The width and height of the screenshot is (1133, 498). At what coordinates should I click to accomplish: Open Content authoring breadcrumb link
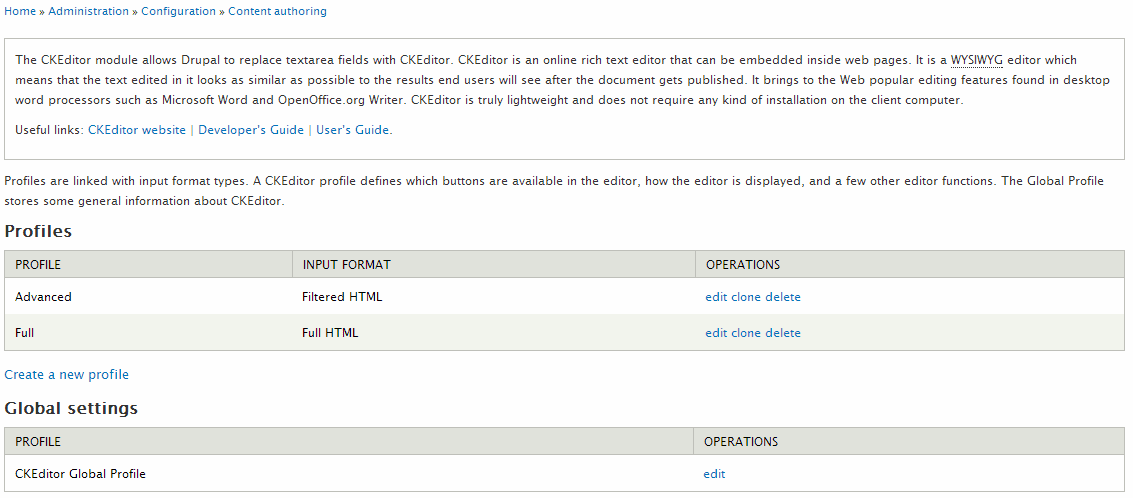pos(277,12)
